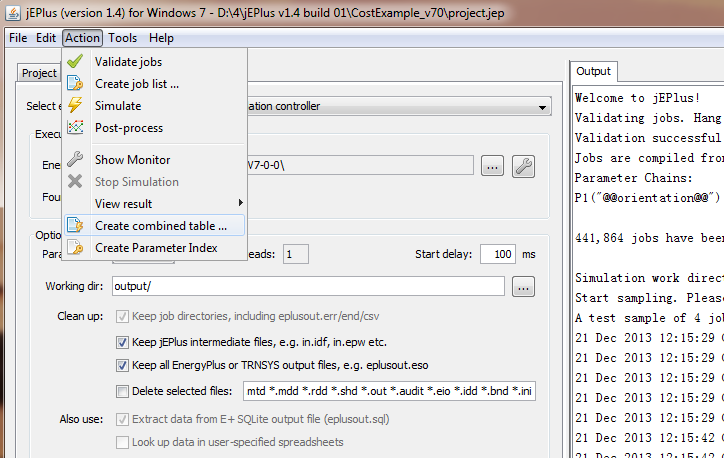Image resolution: width=724 pixels, height=458 pixels.
Task: Choose Create combined table menu entry
Action: pyautogui.click(x=154, y=226)
